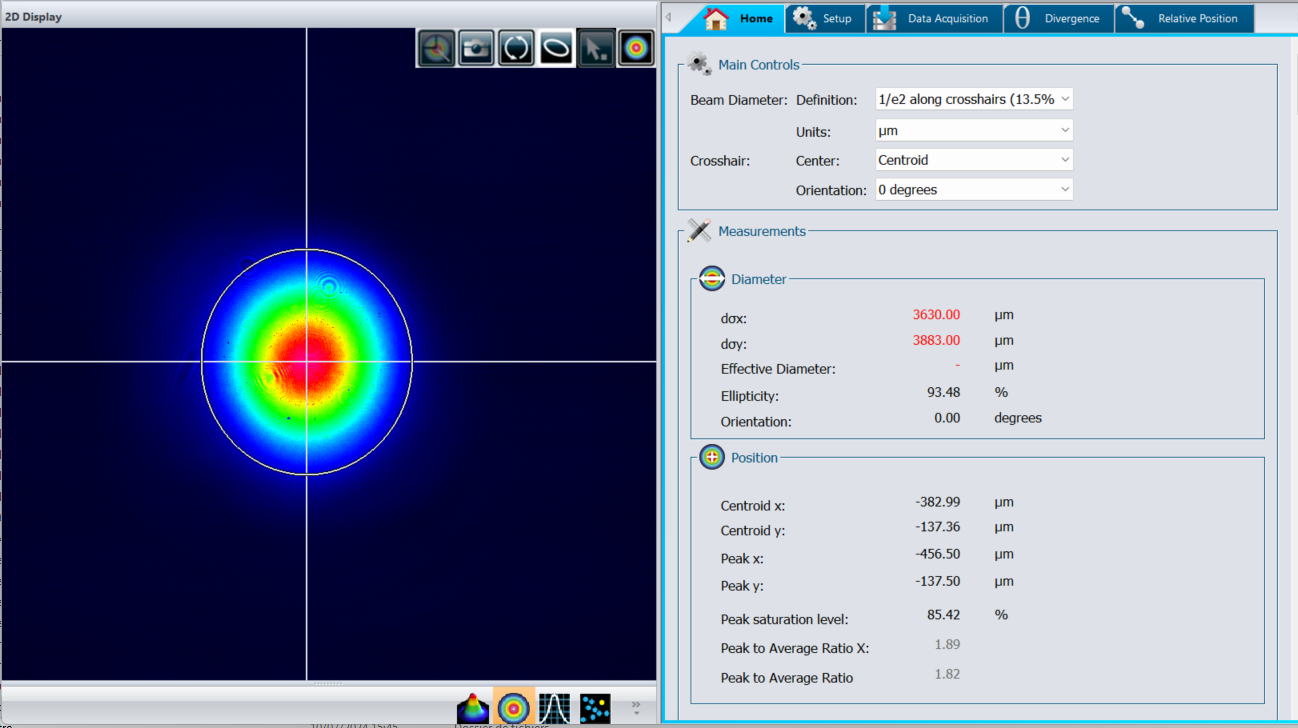
Task: Click the circular arrows refresh icon
Action: [516, 48]
